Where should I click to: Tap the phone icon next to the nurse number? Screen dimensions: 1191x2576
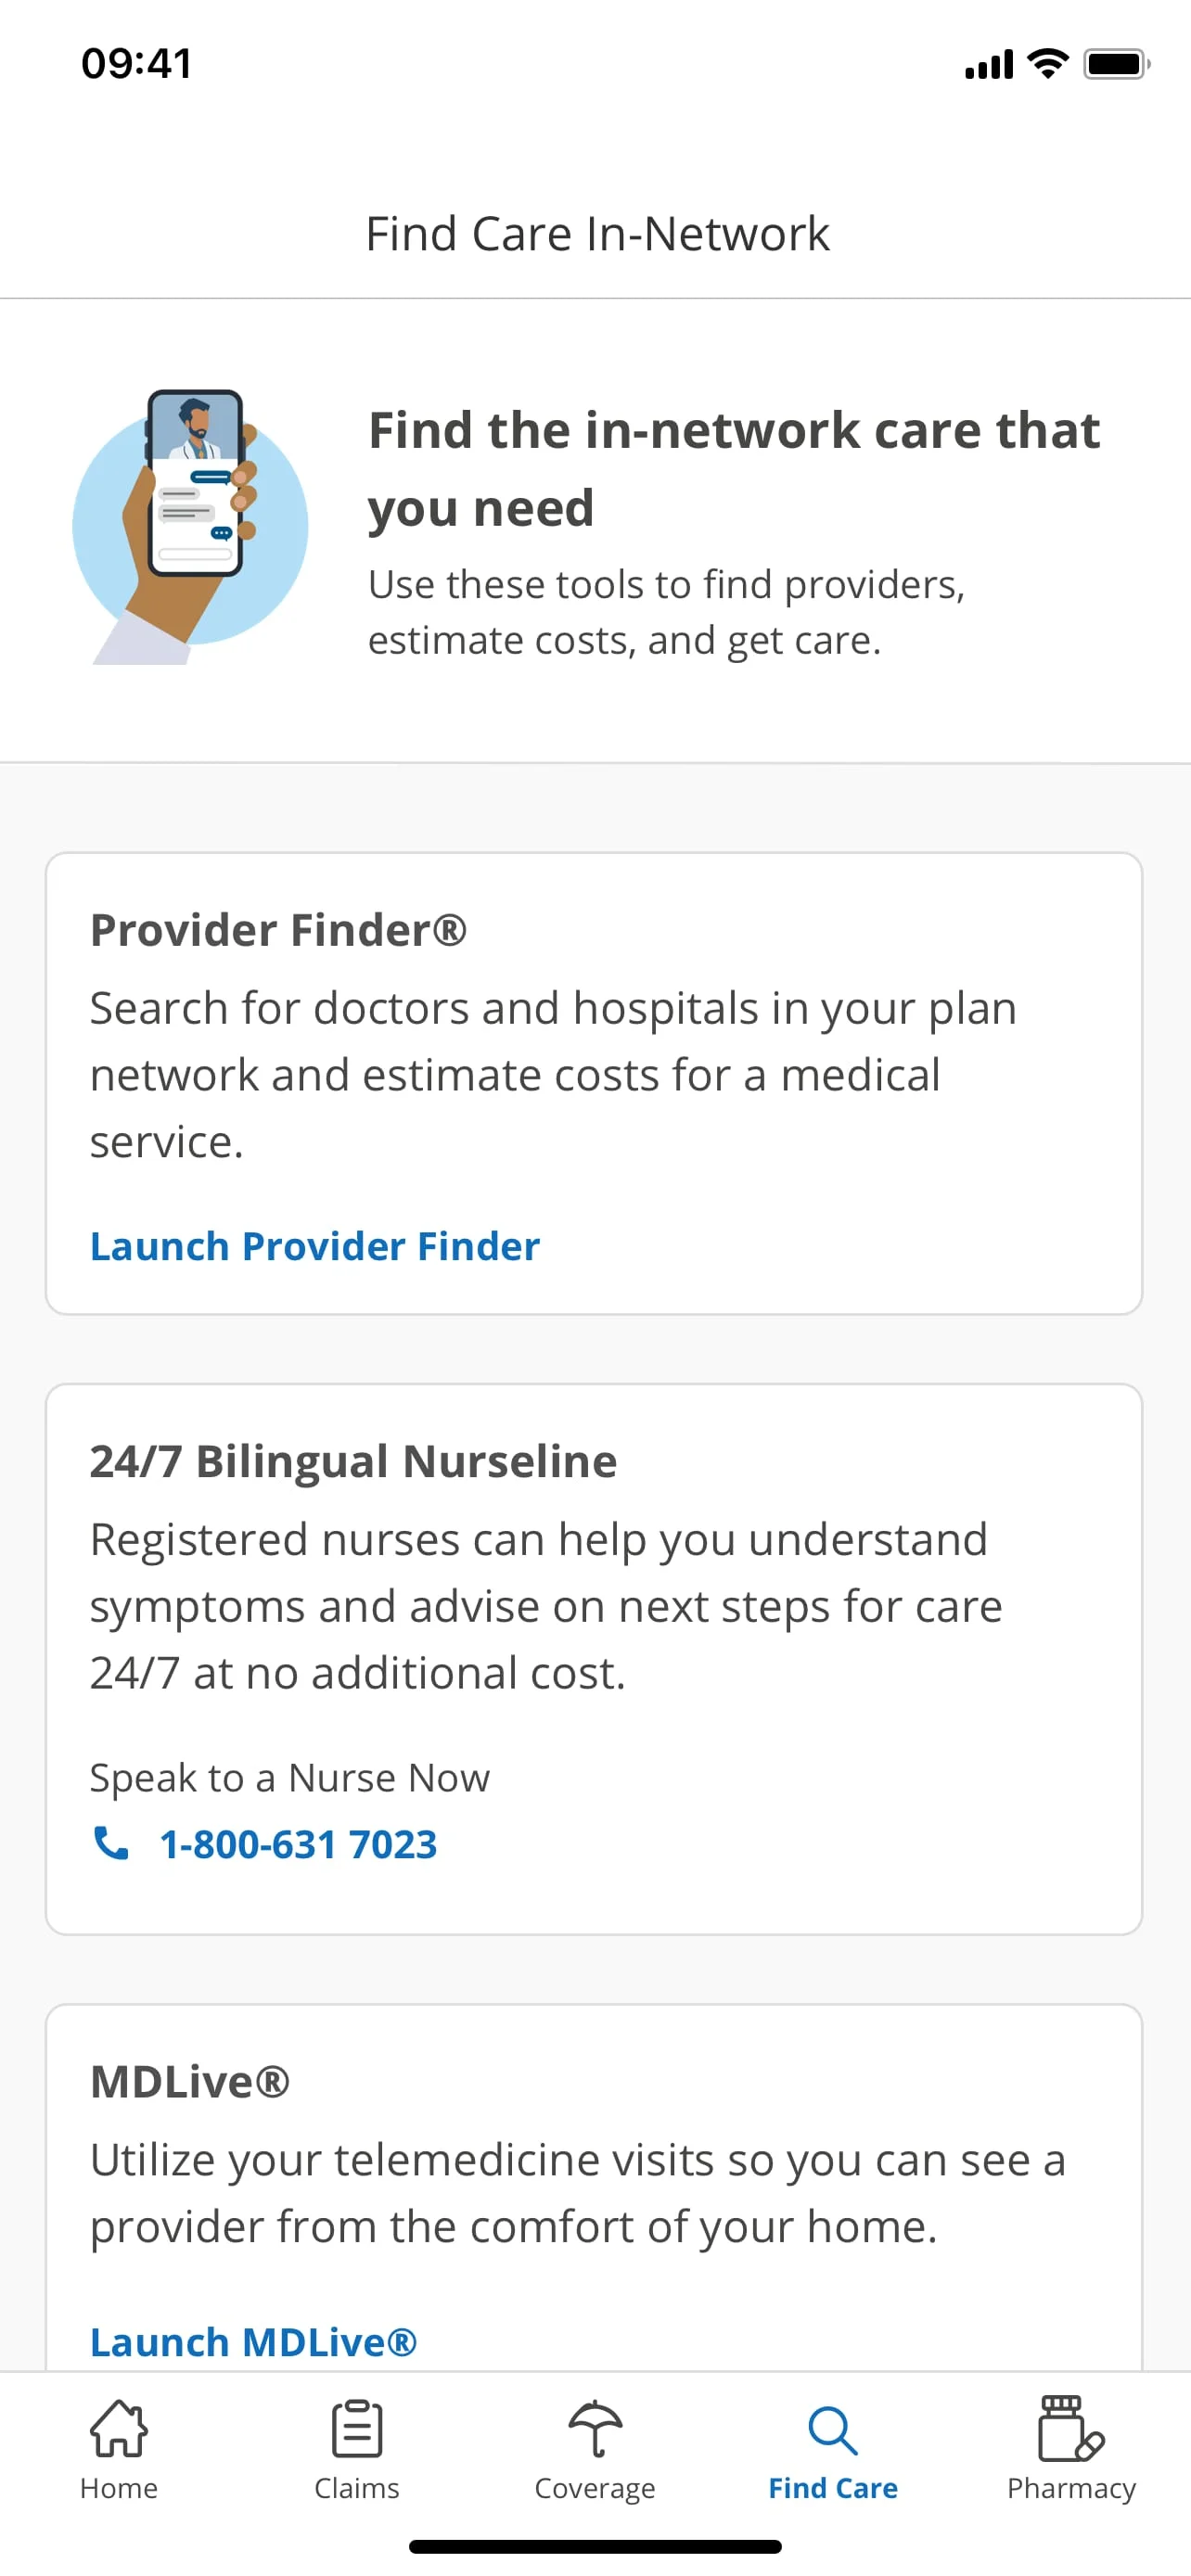click(112, 1843)
